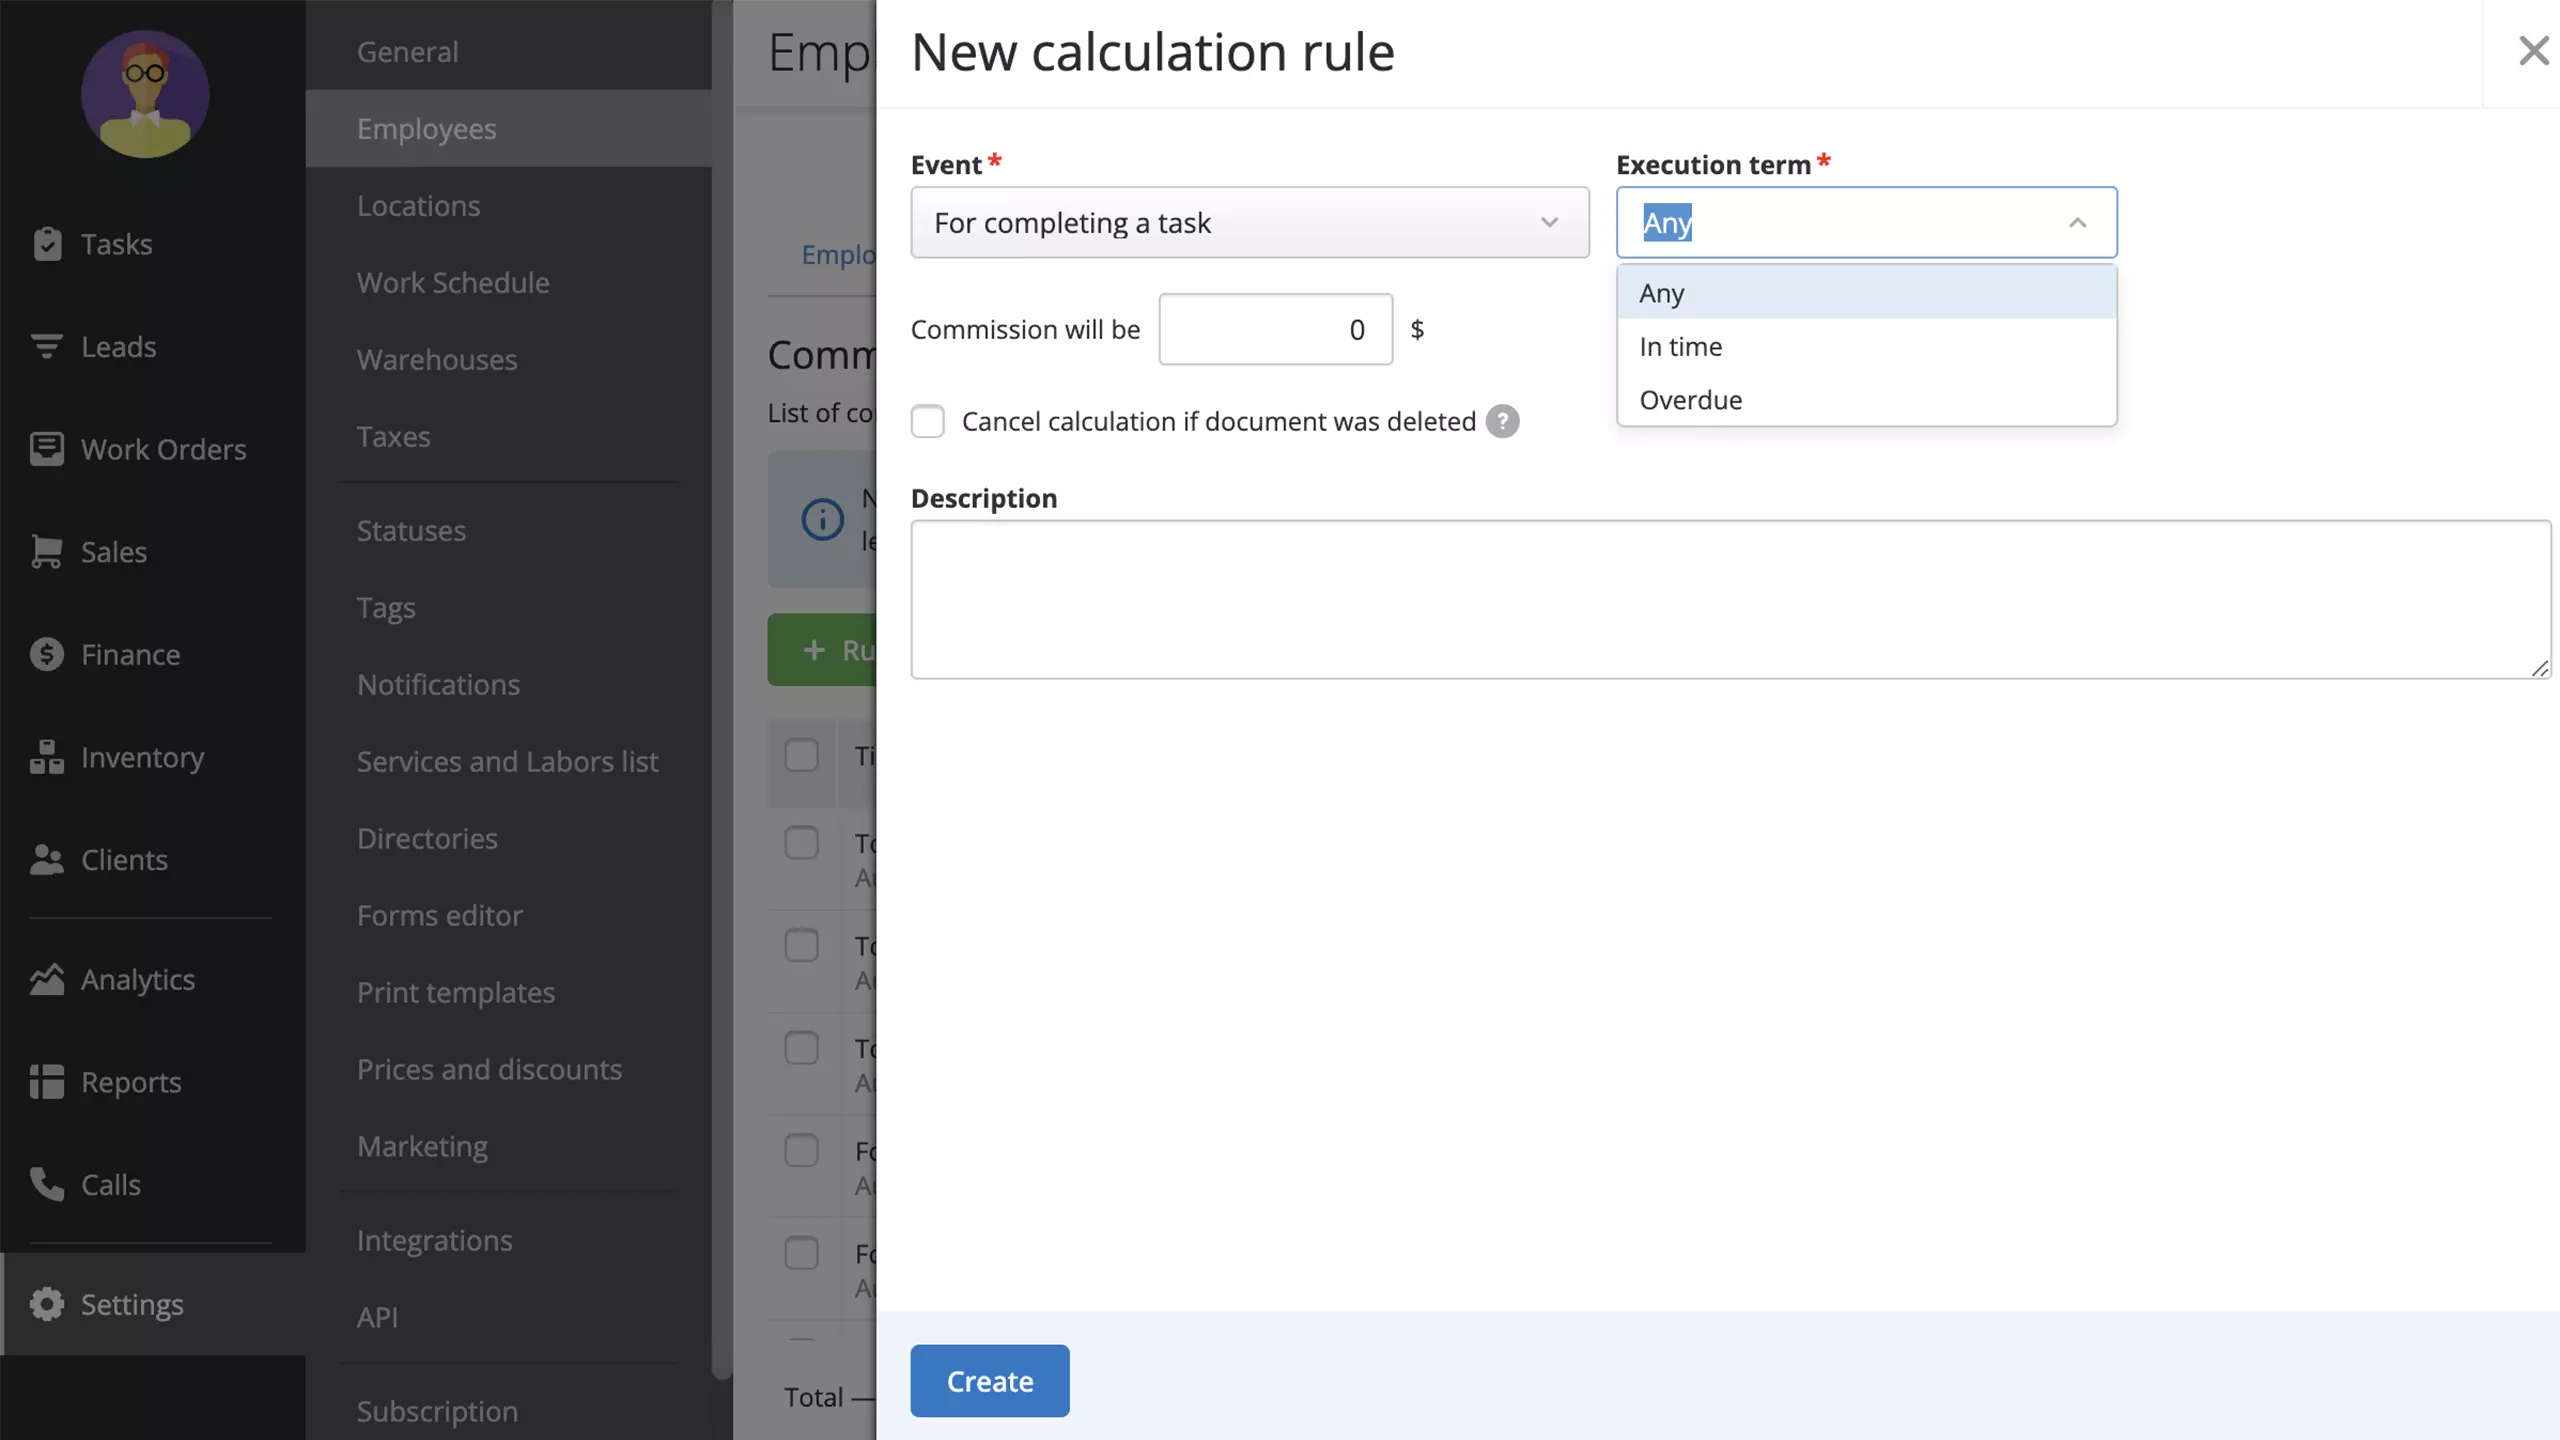This screenshot has width=2560, height=1440.
Task: Open Work Orders via its icon
Action: 47,449
